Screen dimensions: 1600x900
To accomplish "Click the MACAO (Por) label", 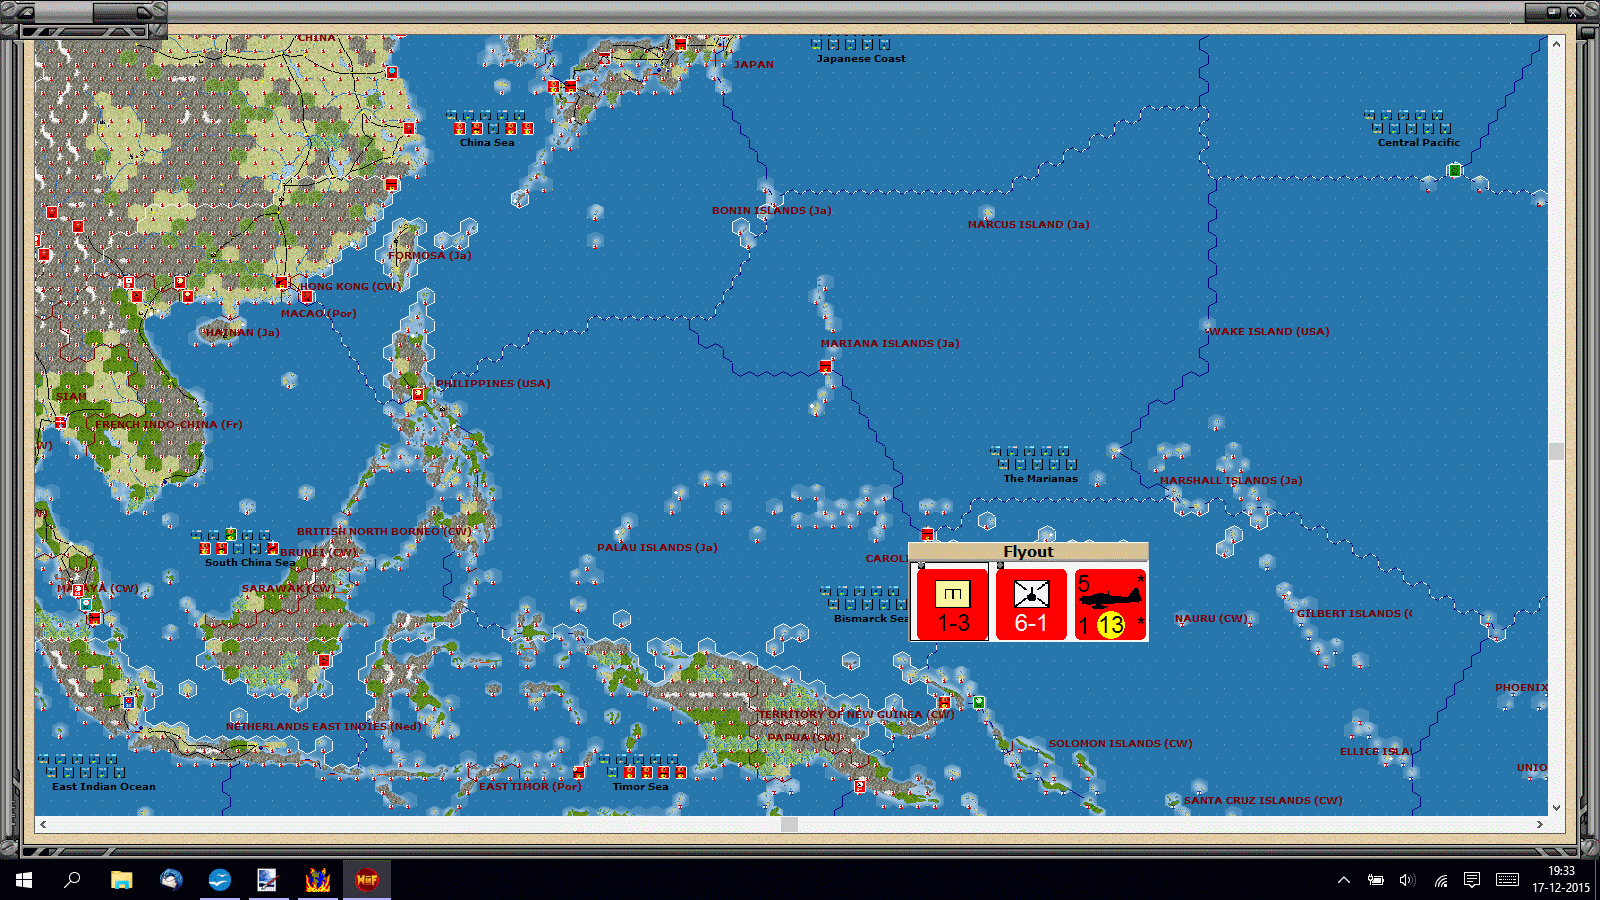I will [318, 314].
